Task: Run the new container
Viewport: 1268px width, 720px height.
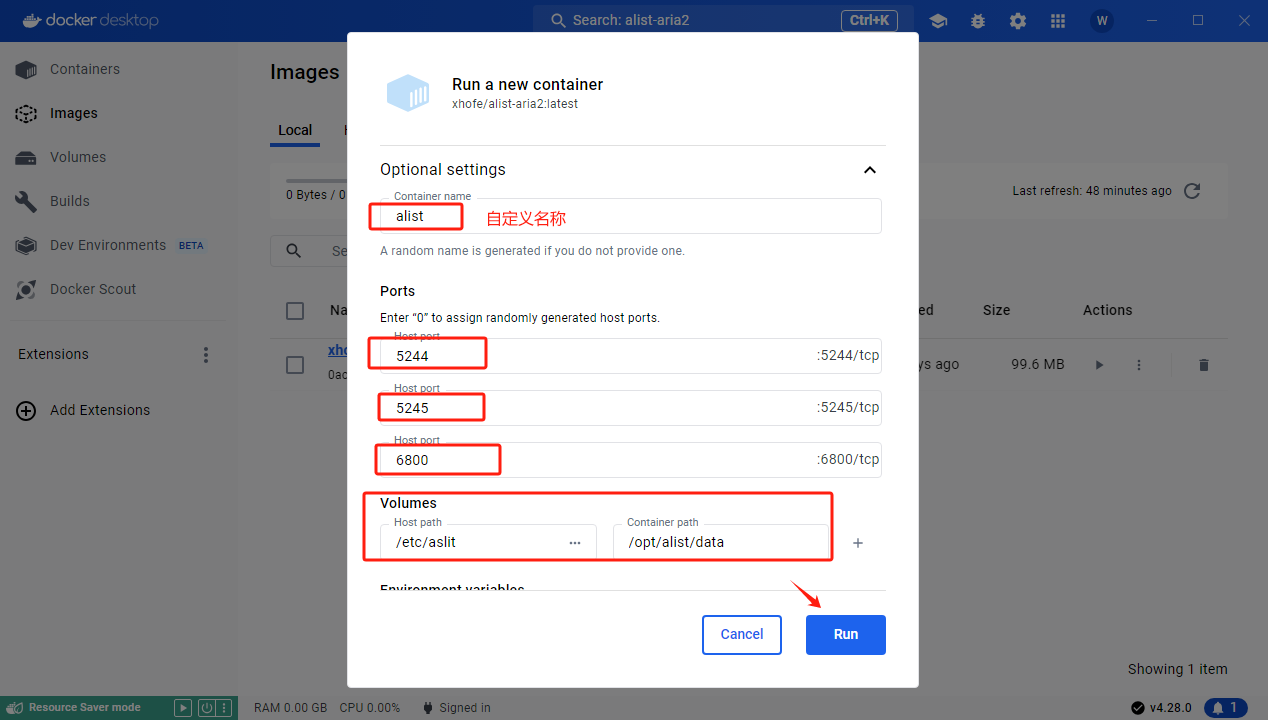Action: [x=845, y=634]
